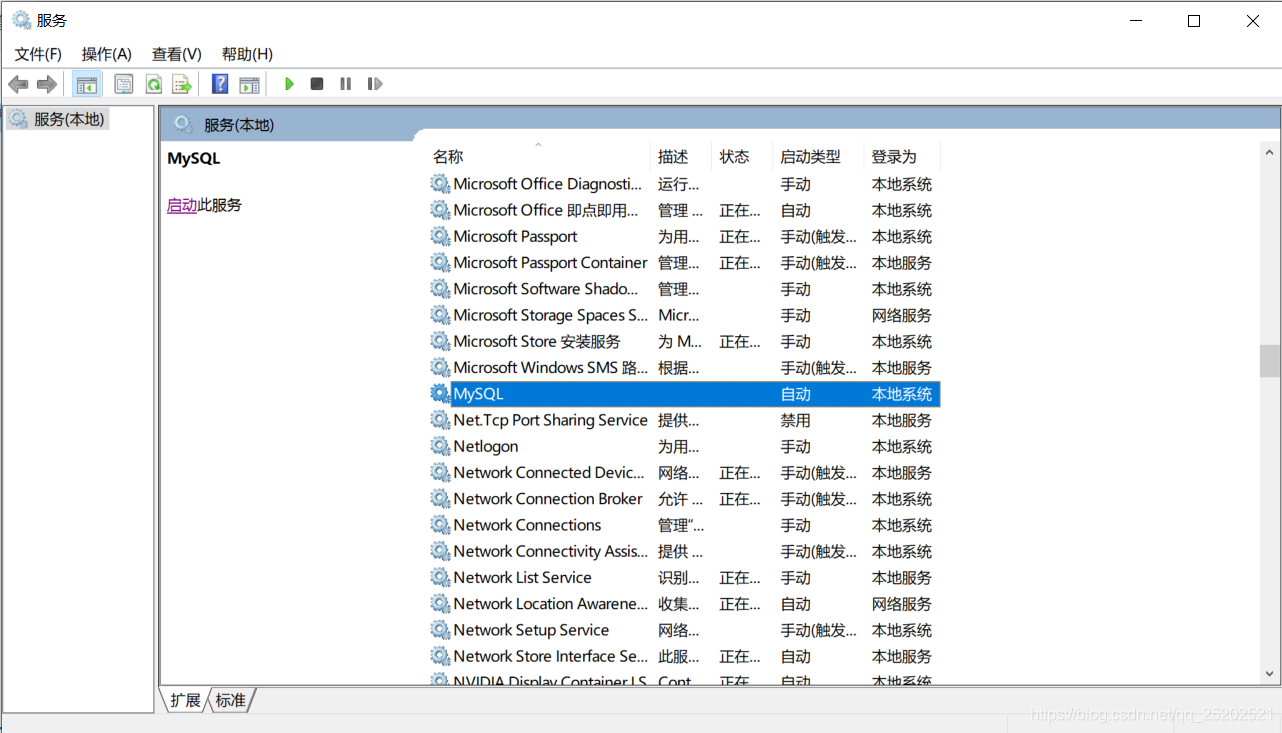Click gear icon of Netlogon row
The height and width of the screenshot is (733, 1282).
tap(440, 446)
